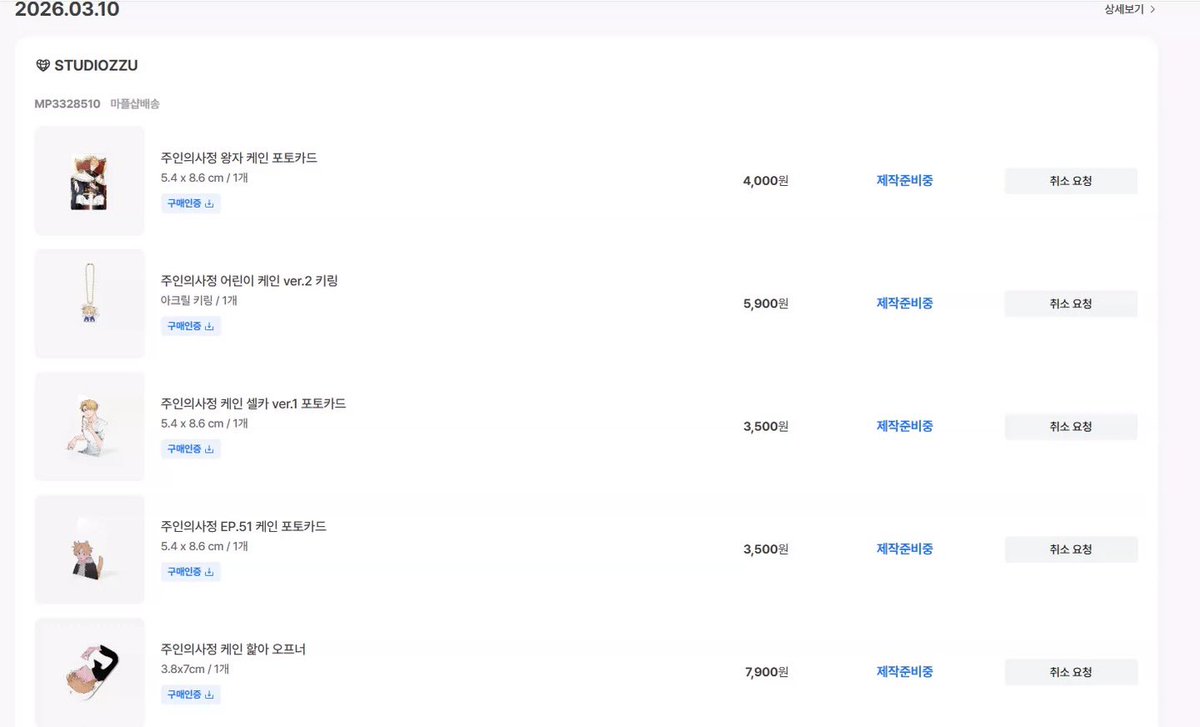Screen dimensions: 1200x727
Task: Click the 마플샵배송 delivery label
Action: pyautogui.click(x=135, y=104)
